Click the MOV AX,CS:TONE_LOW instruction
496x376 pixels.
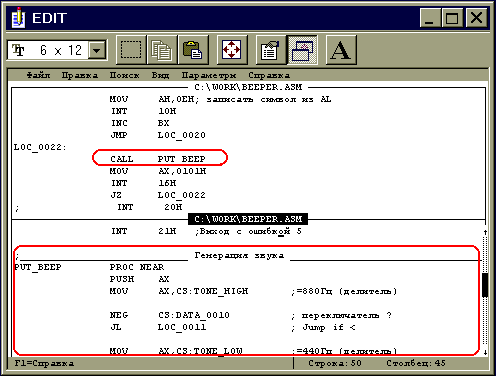(176, 351)
